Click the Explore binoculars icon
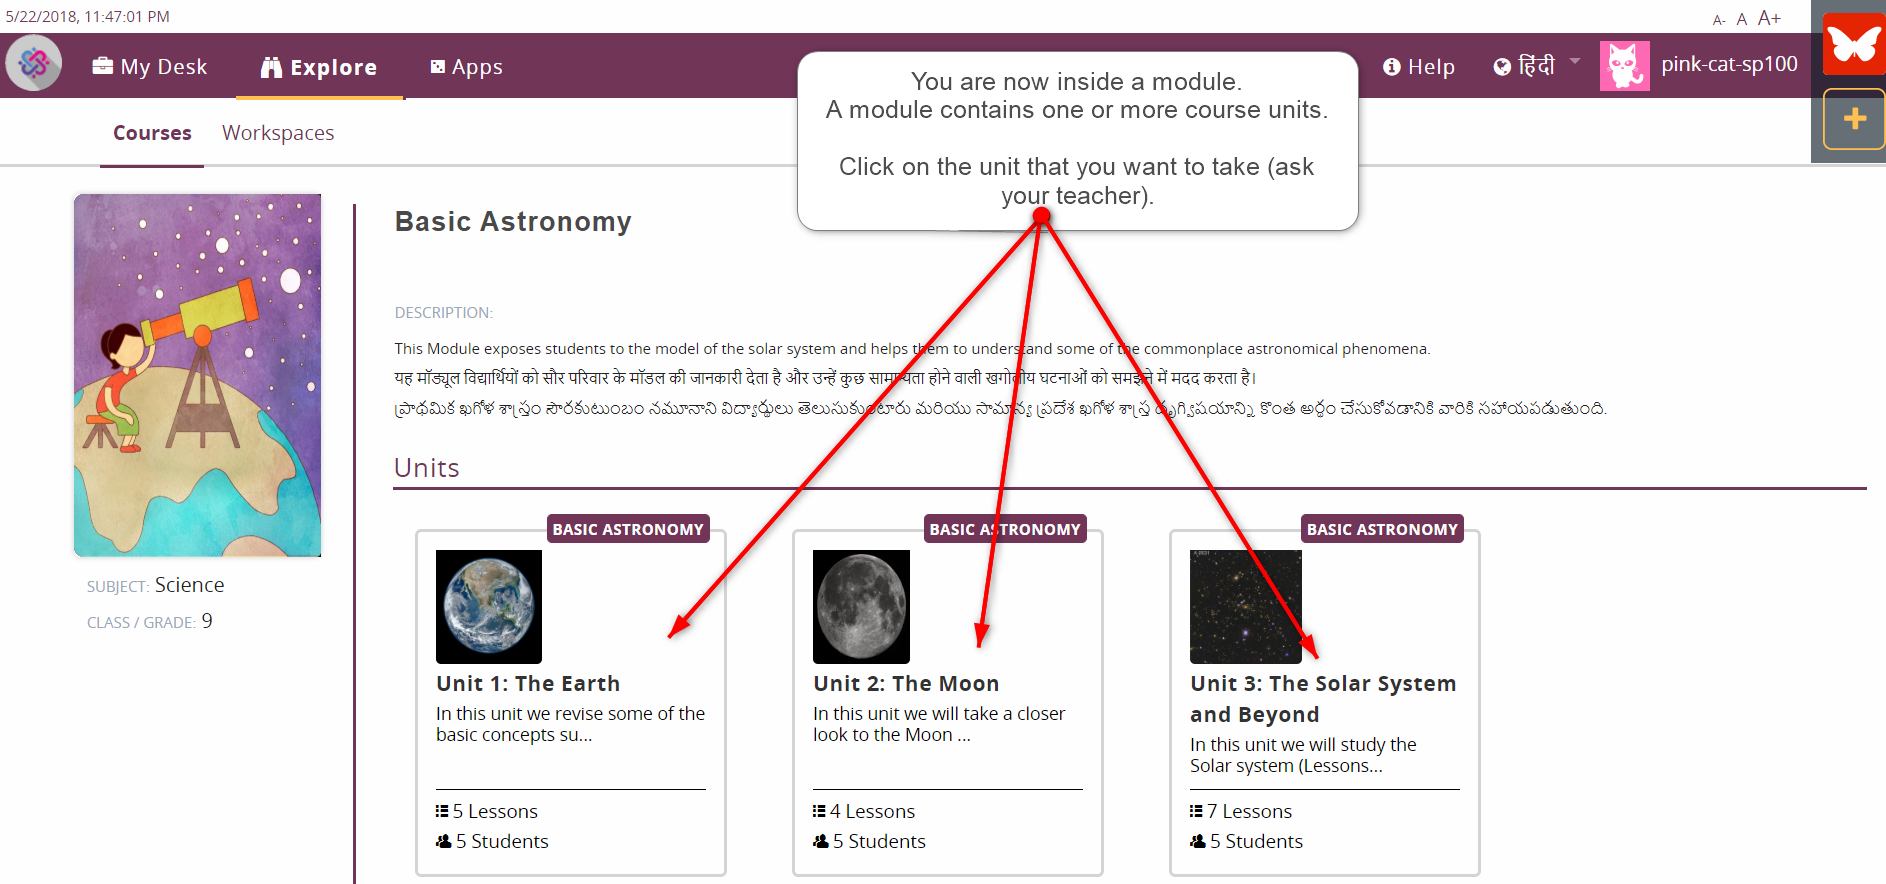This screenshot has width=1886, height=884. click(x=271, y=67)
